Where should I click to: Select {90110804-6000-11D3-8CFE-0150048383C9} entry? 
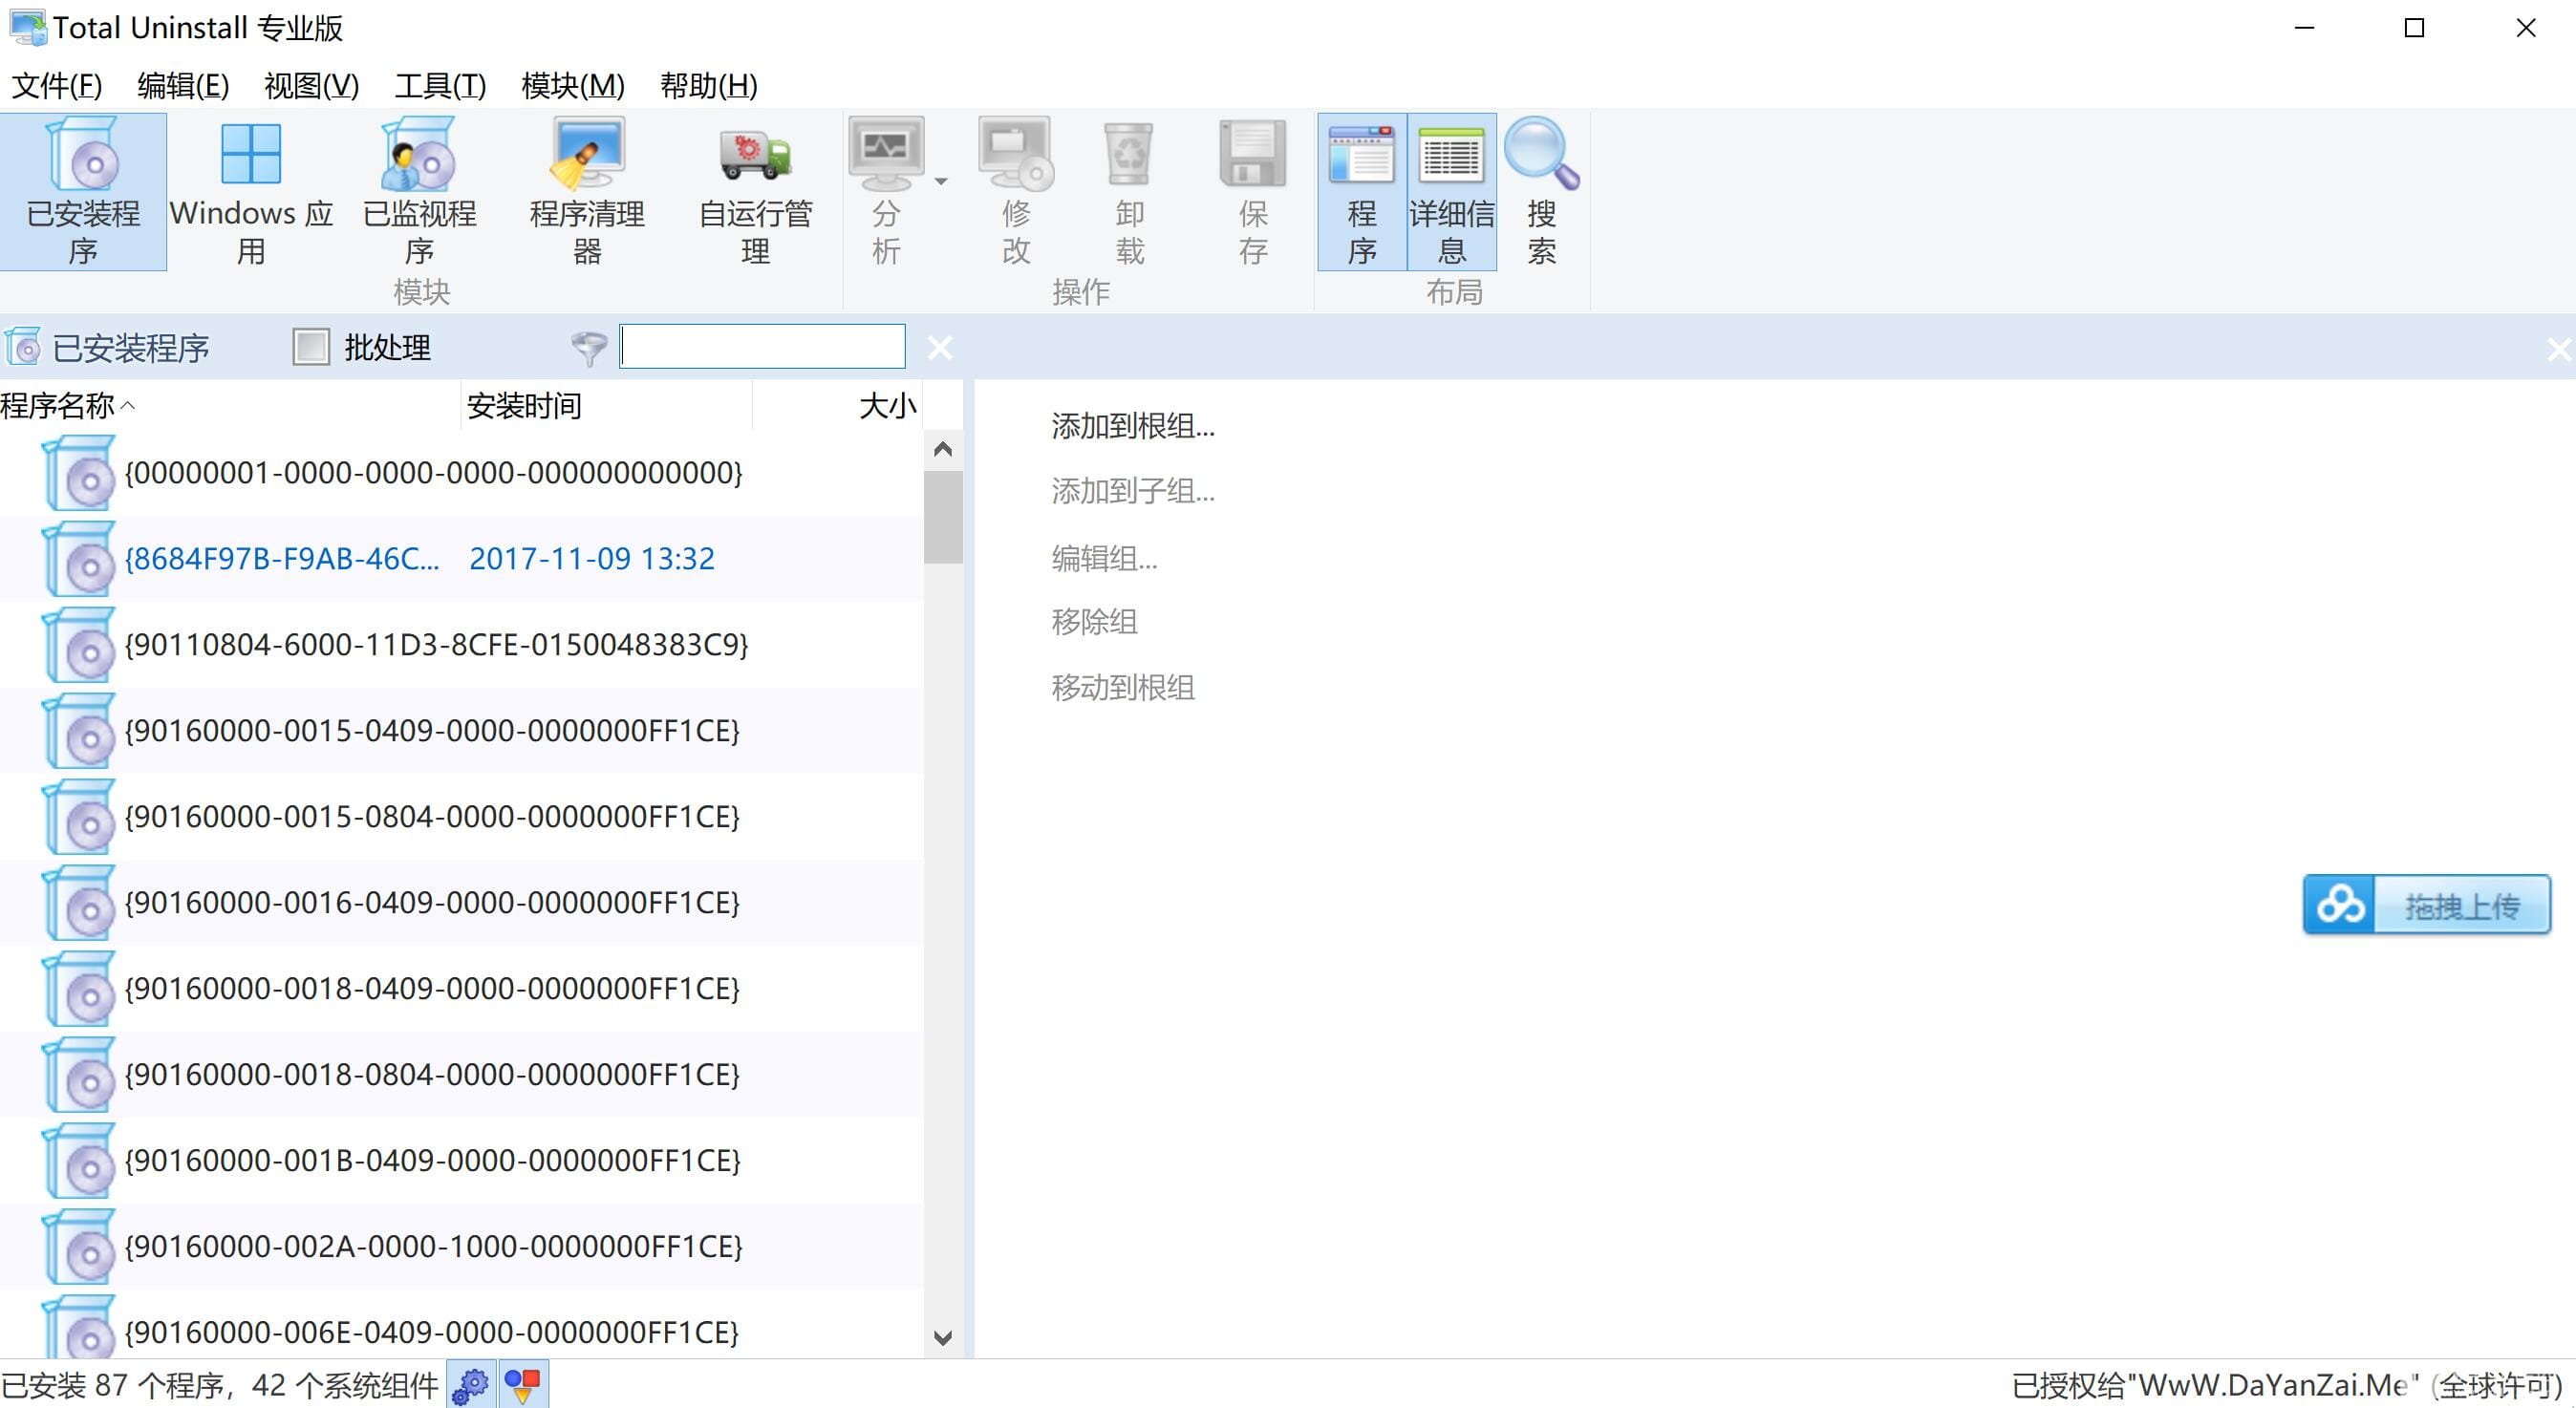461,645
